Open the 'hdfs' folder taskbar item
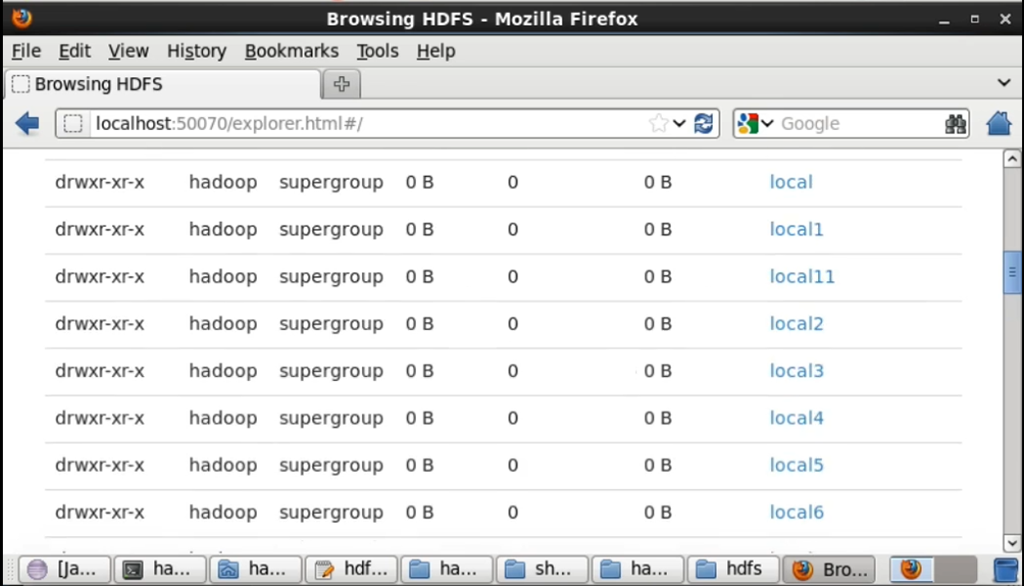1024x586 pixels. [x=733, y=570]
